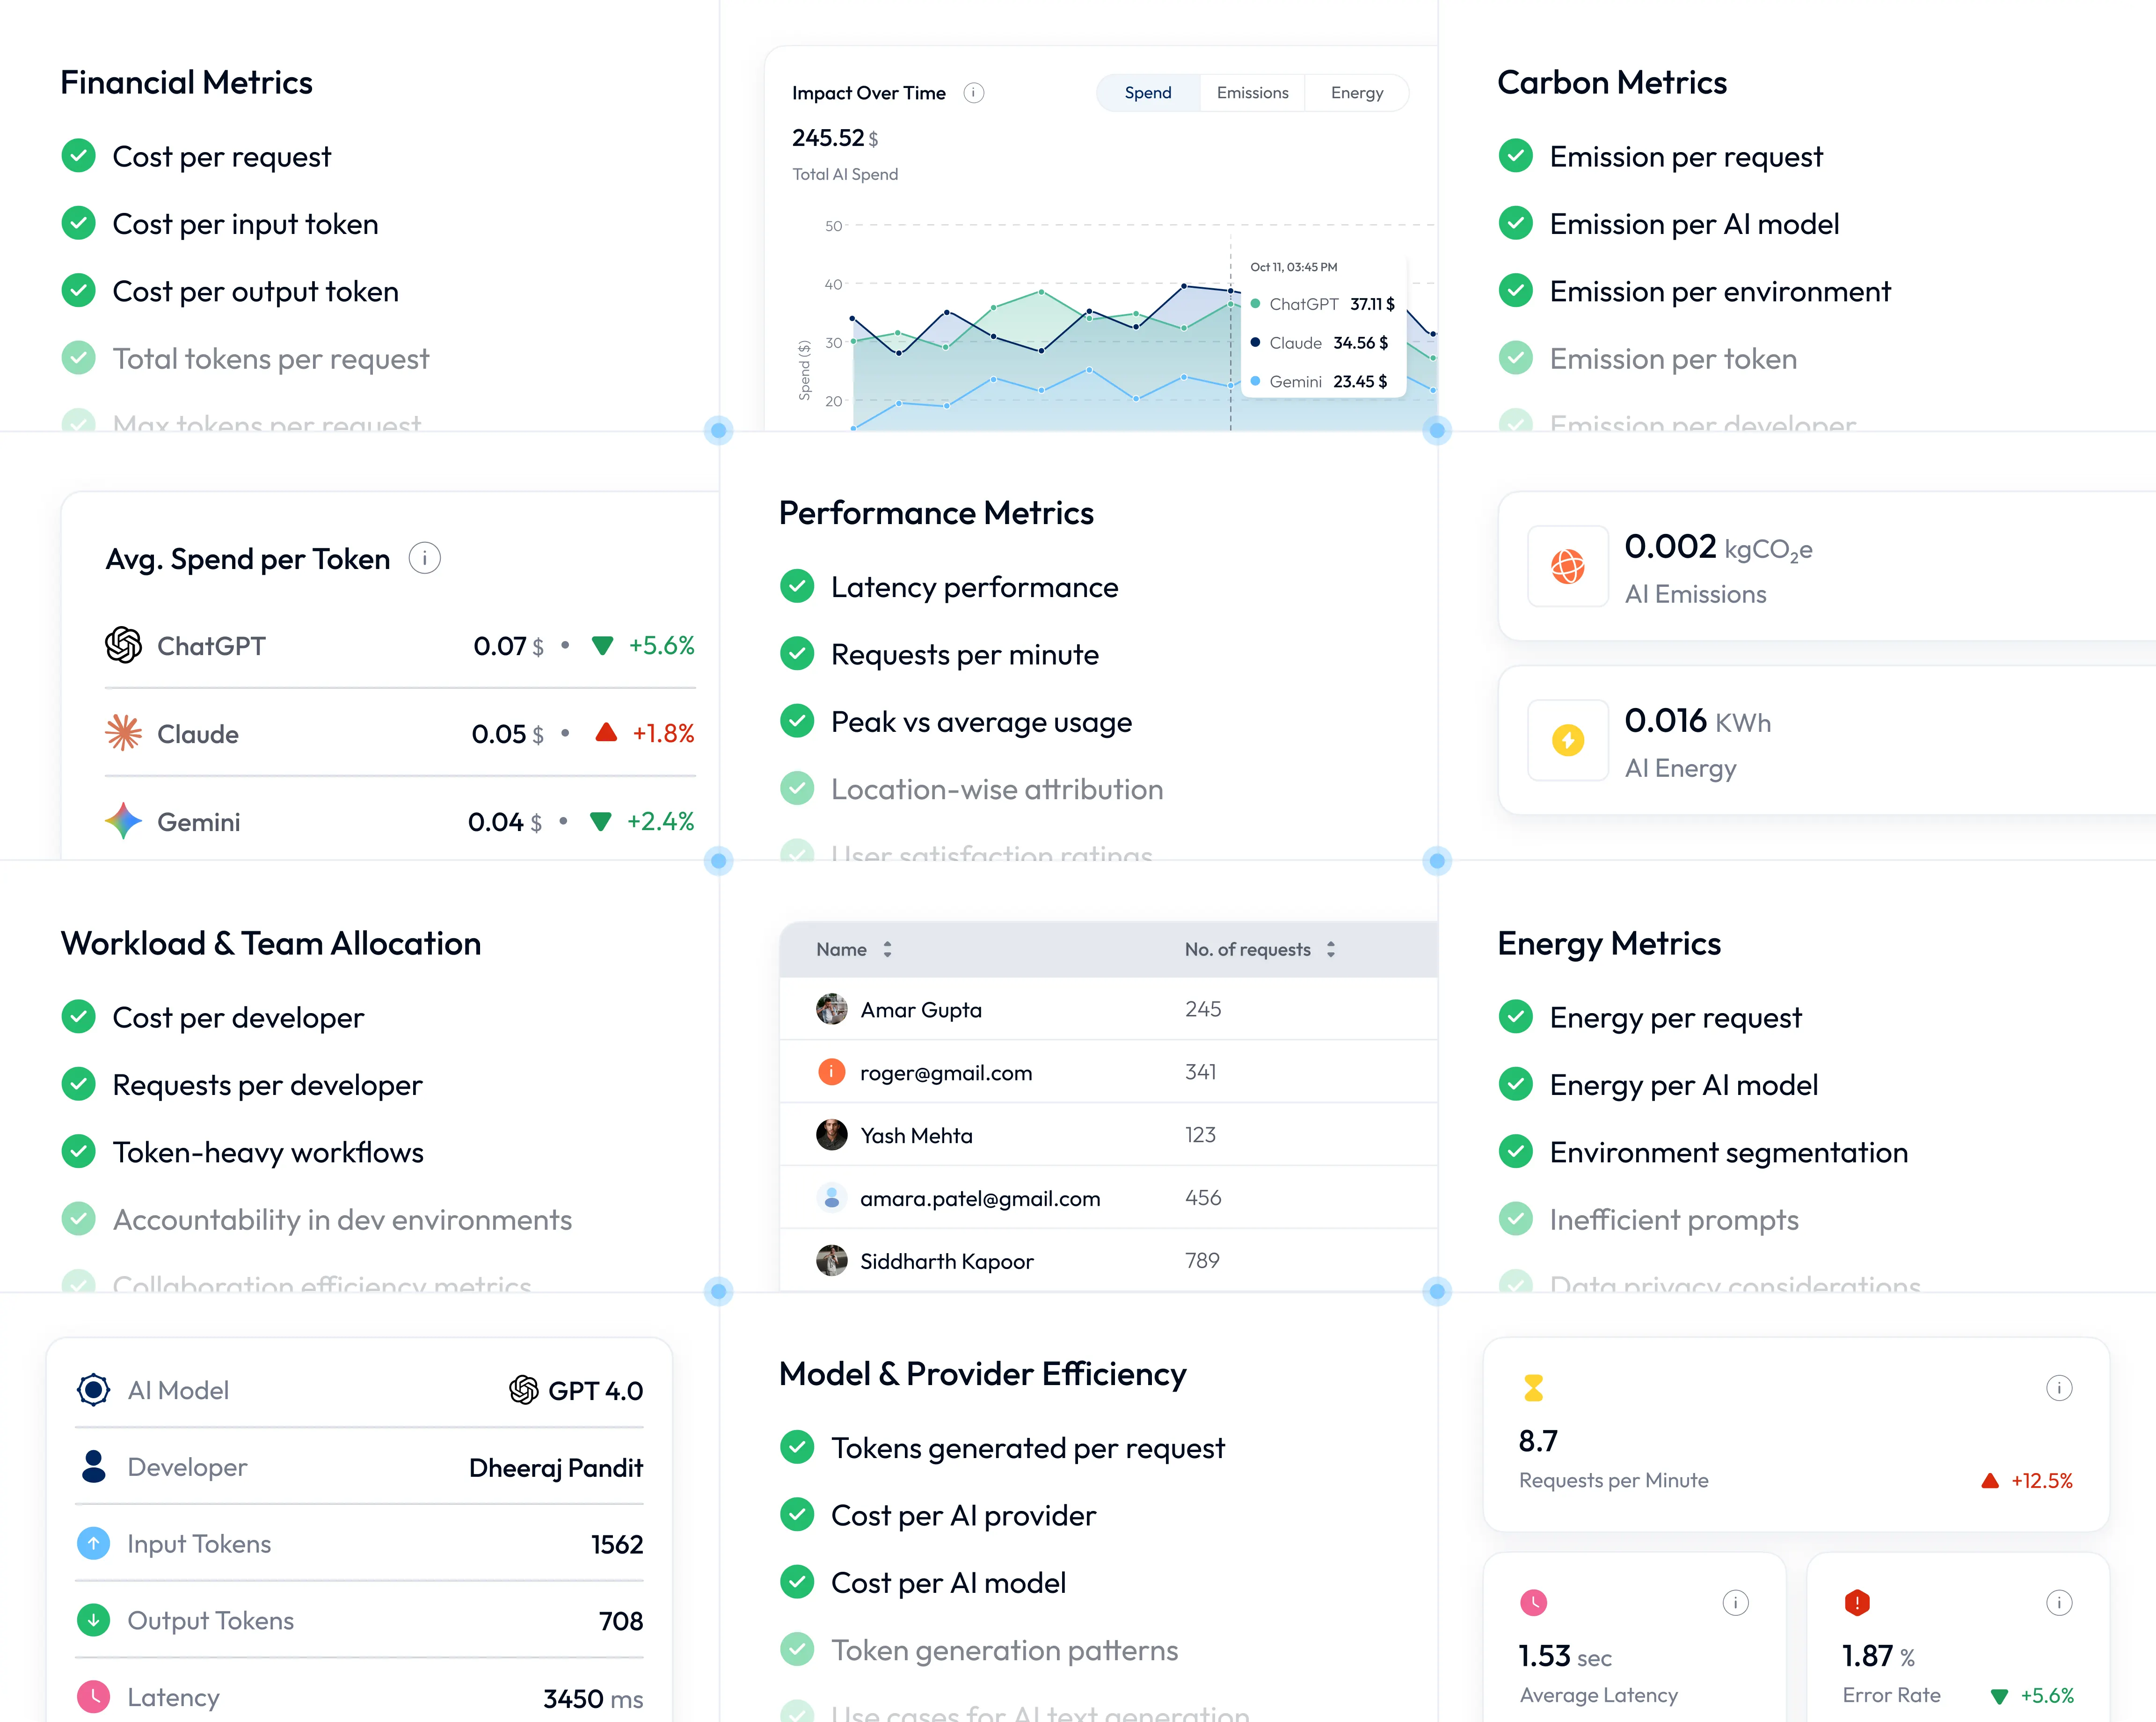
Task: Click the 0.002 kgCO2e AI Emissions value
Action: [1718, 547]
